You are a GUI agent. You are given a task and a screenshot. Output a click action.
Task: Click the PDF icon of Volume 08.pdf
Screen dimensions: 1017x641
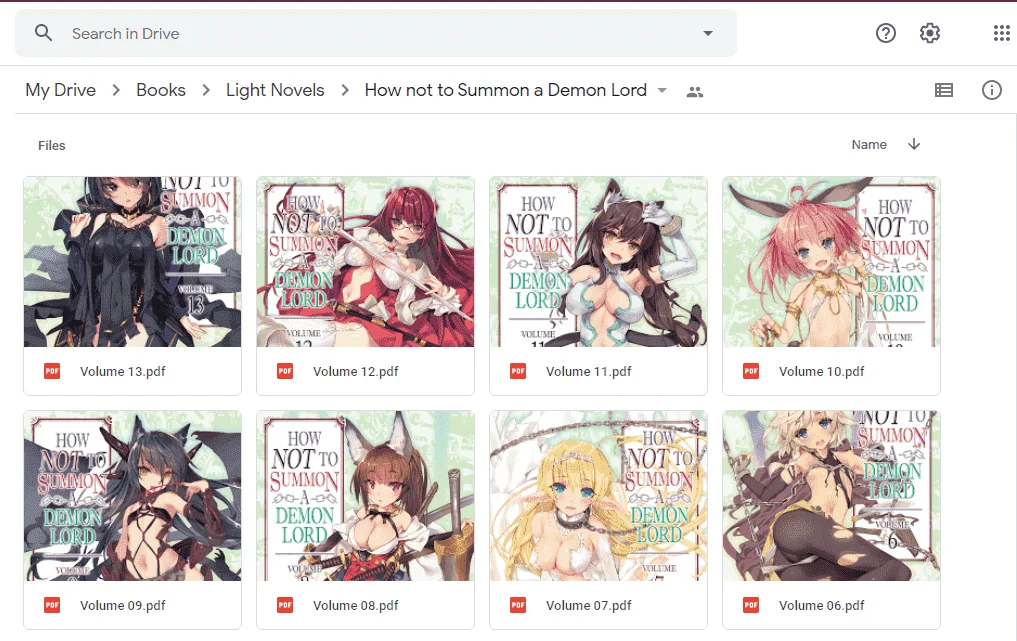[x=285, y=605]
